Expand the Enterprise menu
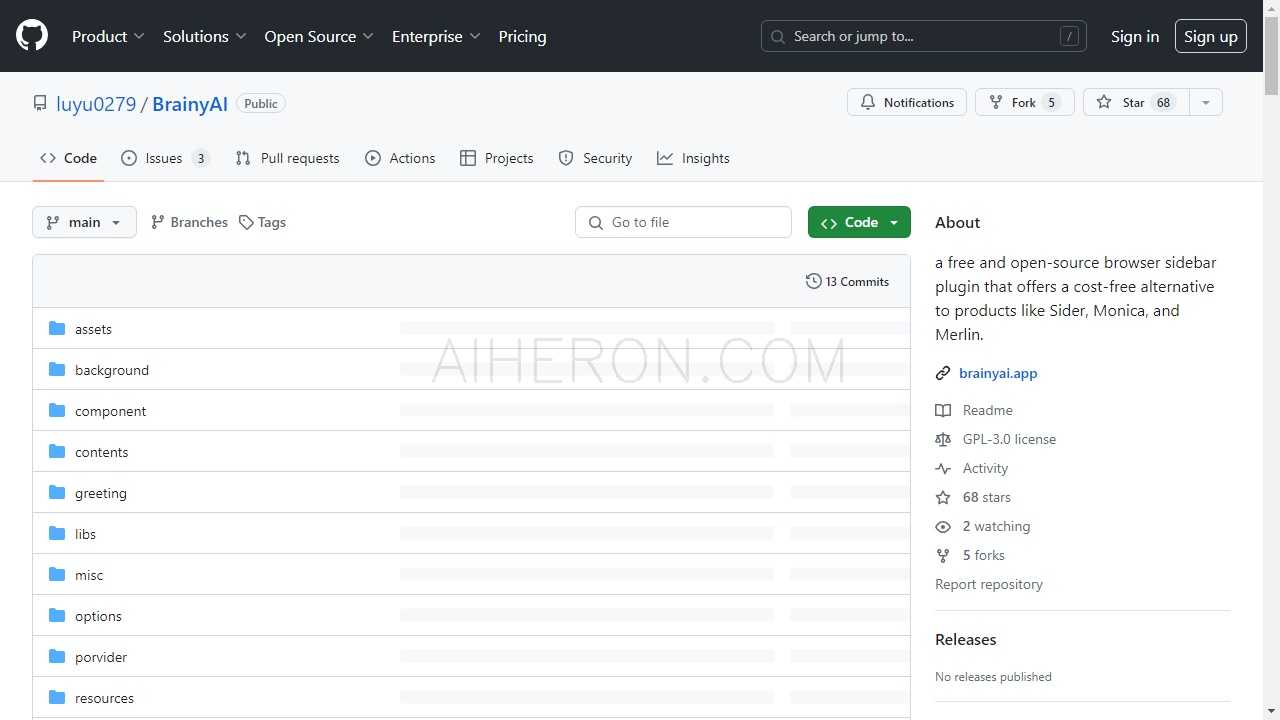The image size is (1280, 720). click(x=436, y=36)
